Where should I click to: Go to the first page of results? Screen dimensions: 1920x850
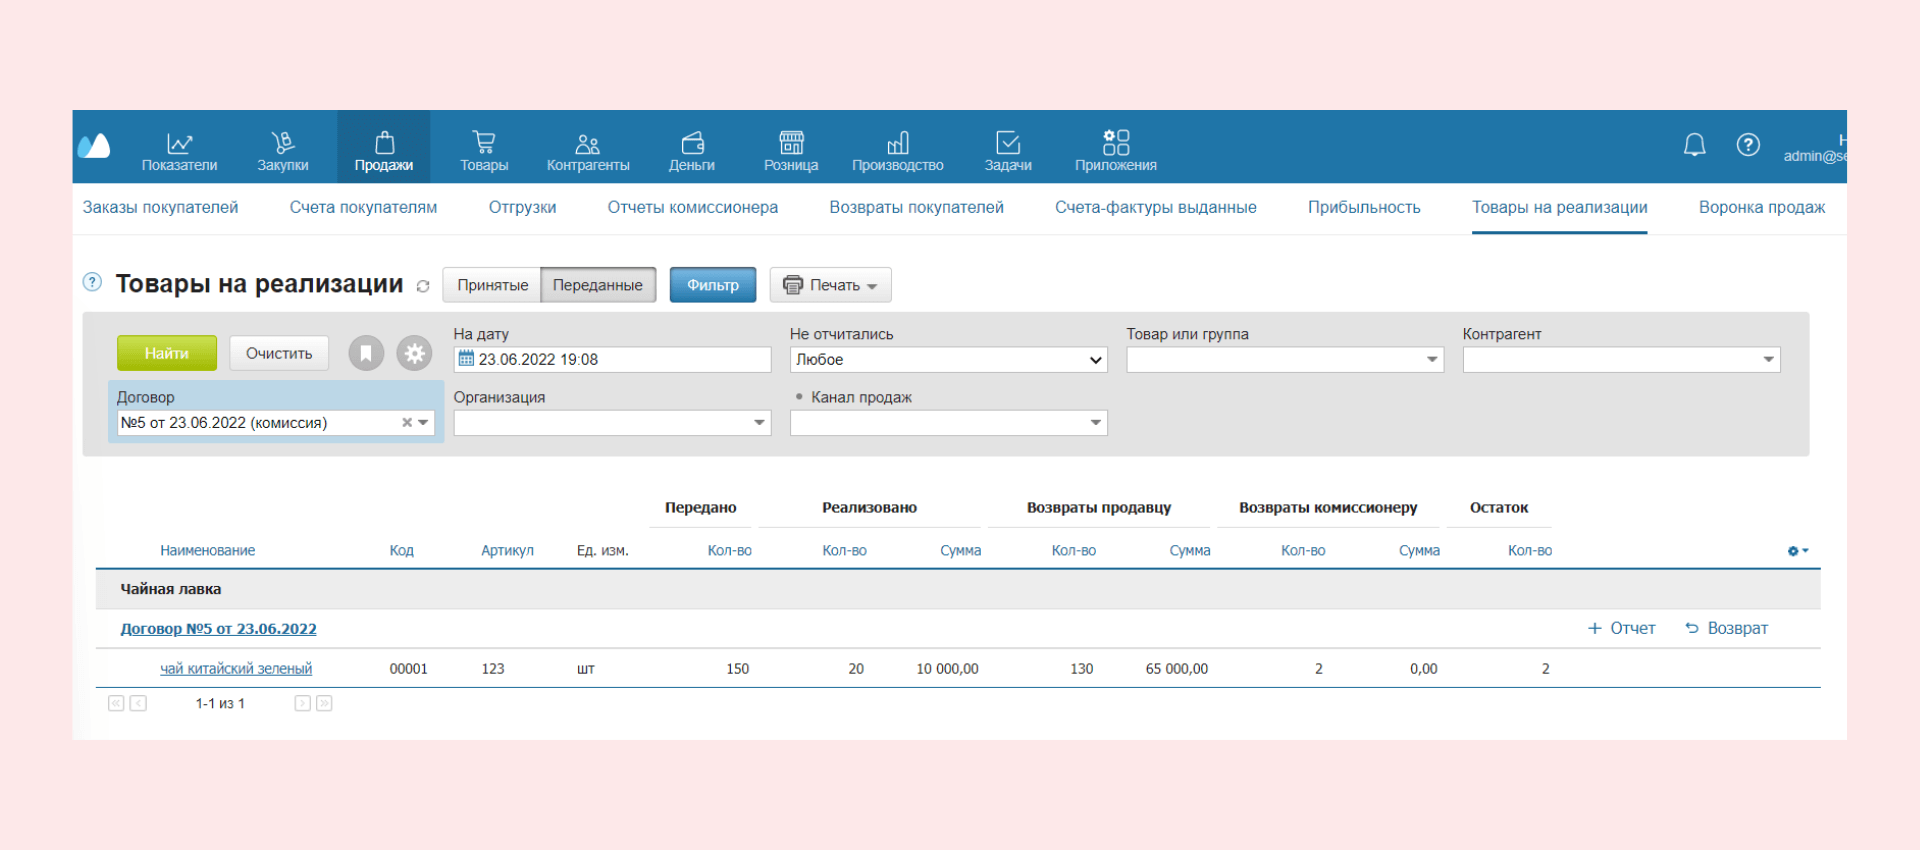tap(116, 703)
